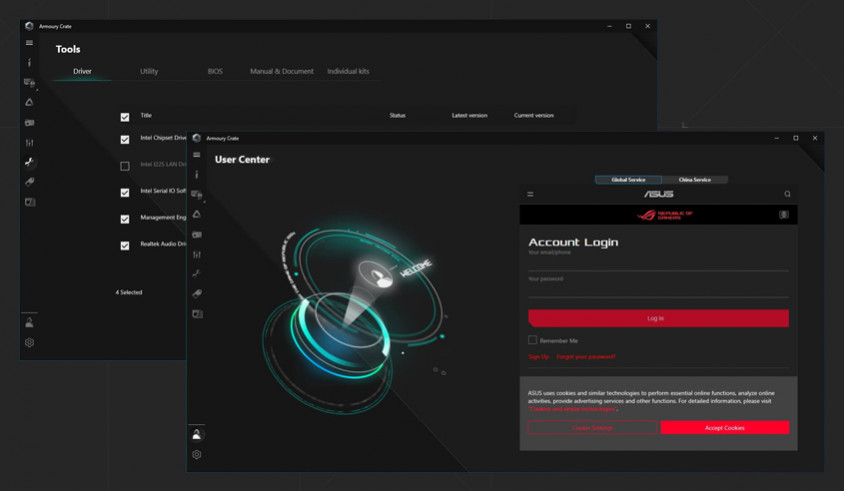Uncheck the Intel Chipset Driver checkbox
Screen dimensions: 844x491
click(125, 140)
